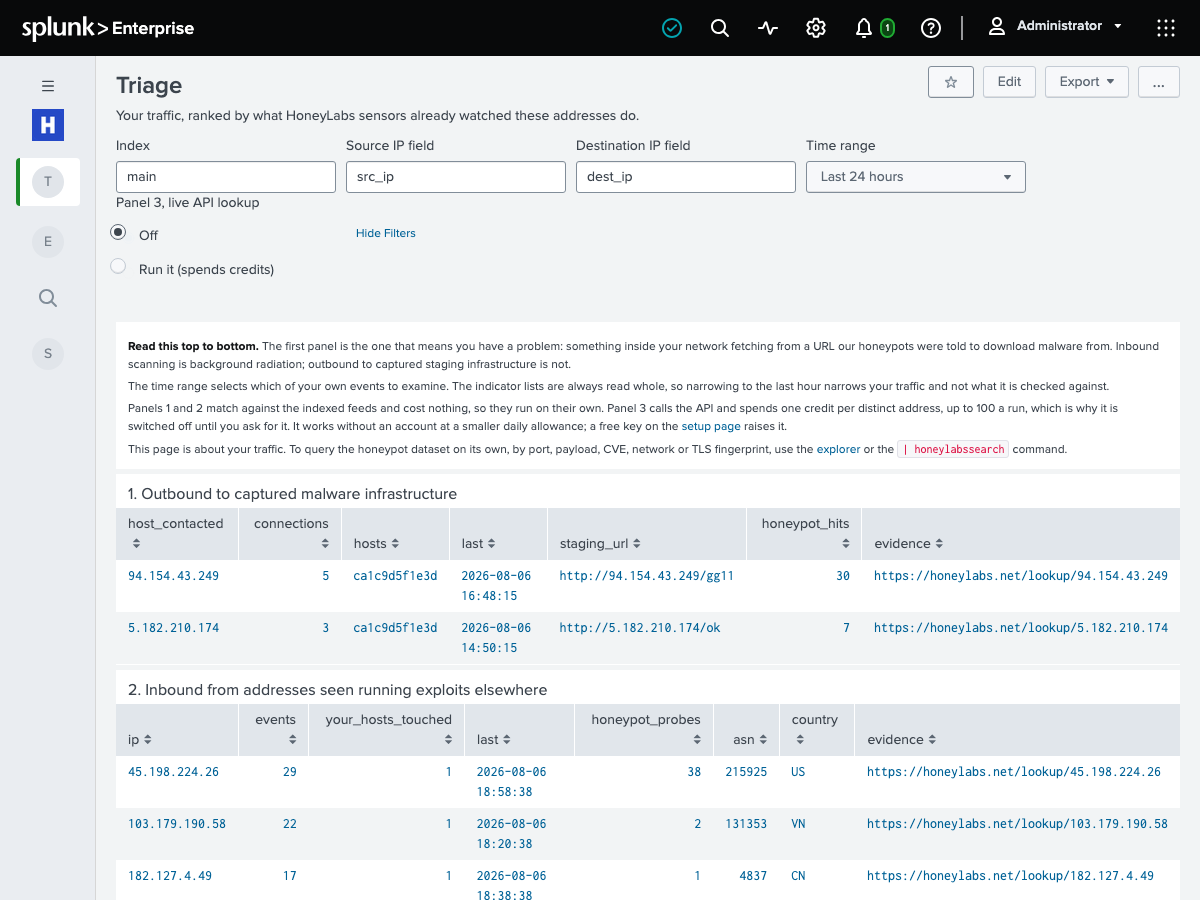Open lookup link for 103.179.190.58
This screenshot has height=900, width=1200.
tap(1017, 824)
